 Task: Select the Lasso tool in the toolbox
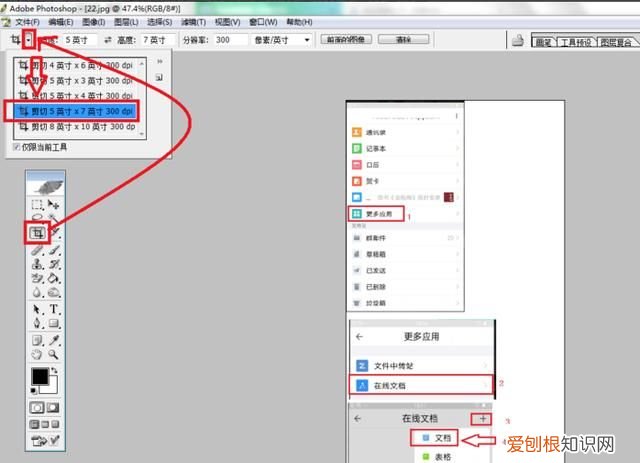click(38, 218)
